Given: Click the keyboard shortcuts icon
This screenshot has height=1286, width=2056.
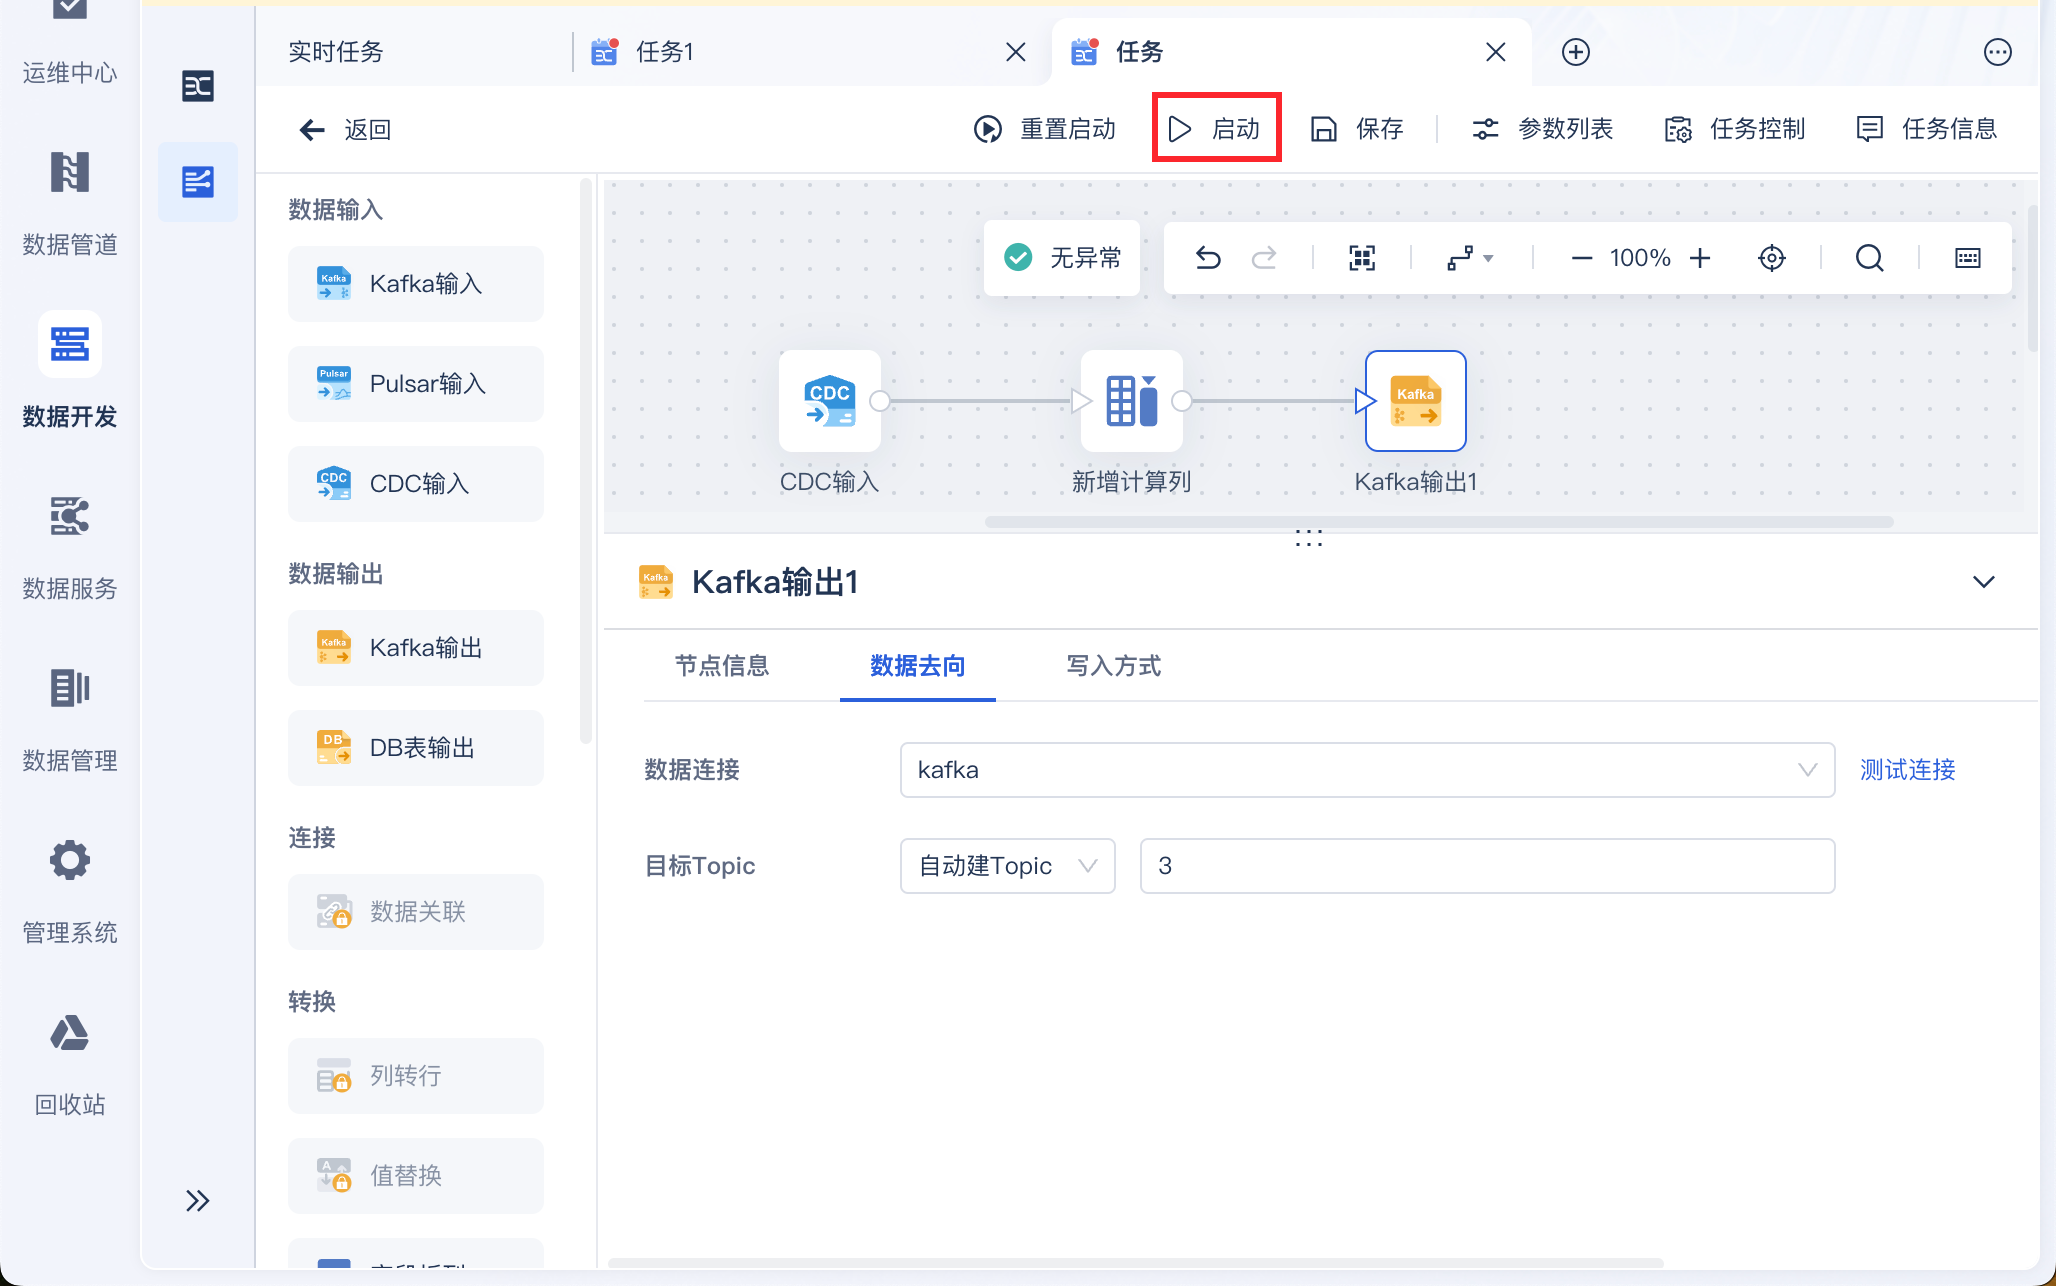Looking at the screenshot, I should (x=1967, y=258).
